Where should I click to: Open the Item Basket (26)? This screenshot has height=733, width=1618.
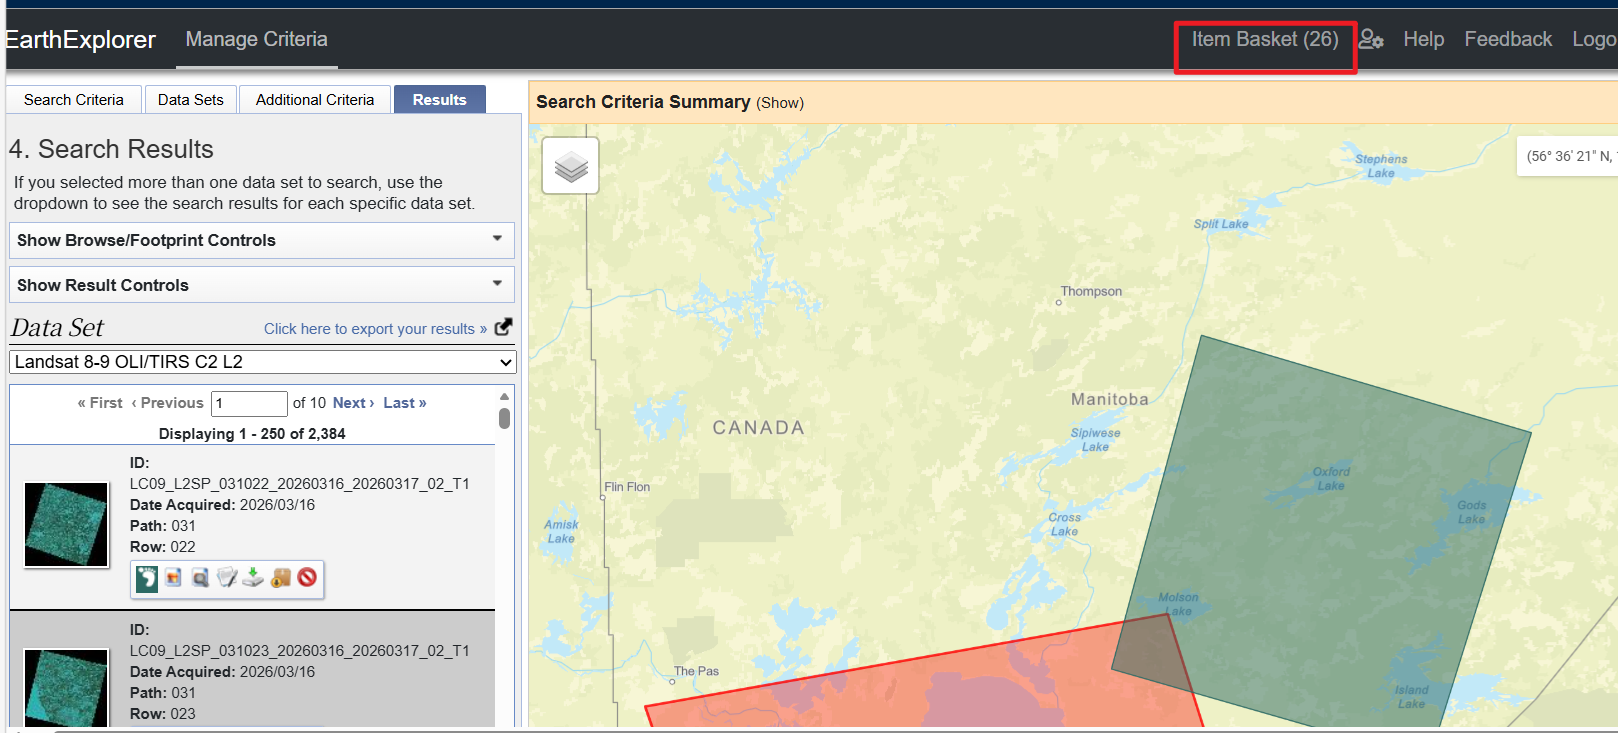(x=1265, y=39)
